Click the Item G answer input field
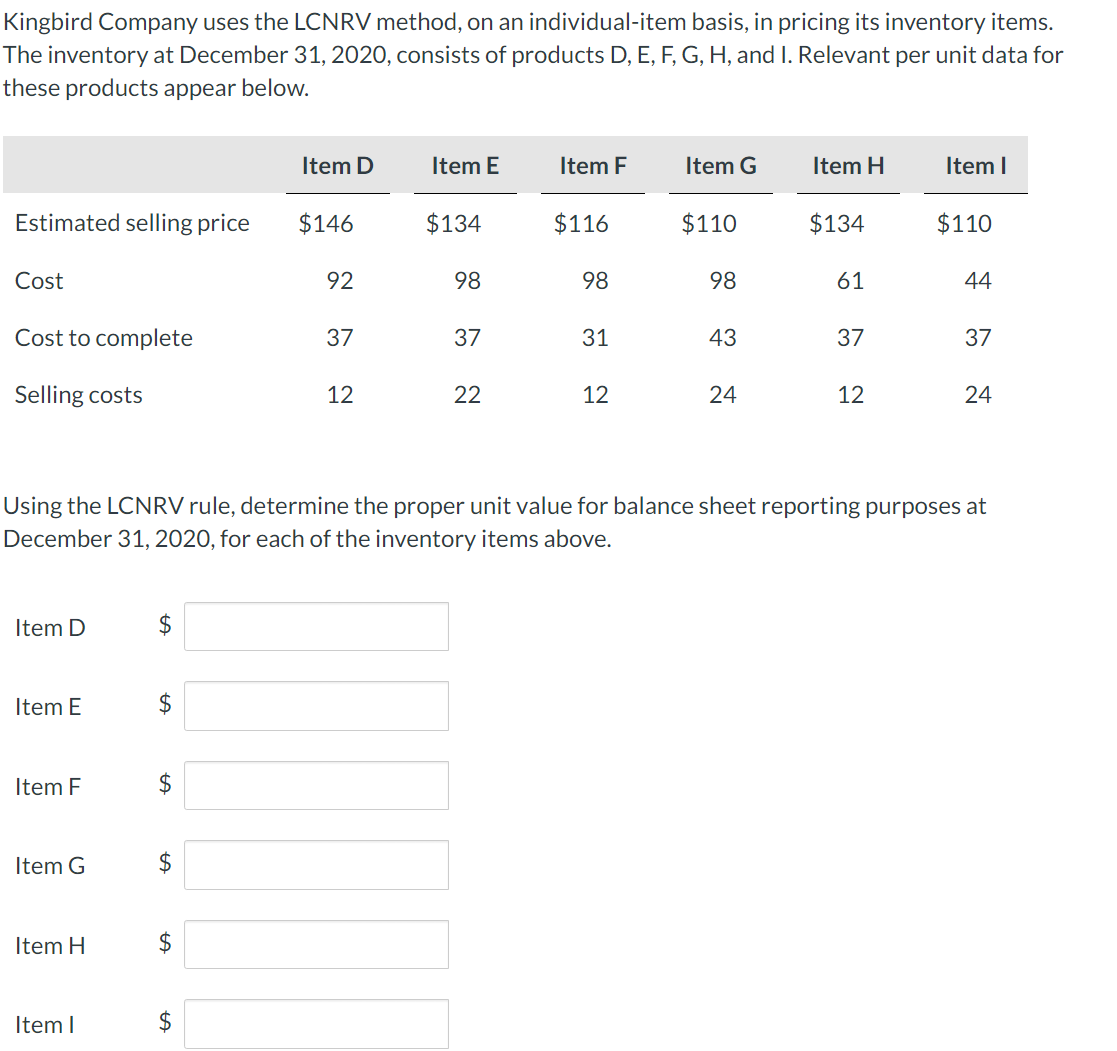This screenshot has width=1117, height=1051. click(x=315, y=864)
